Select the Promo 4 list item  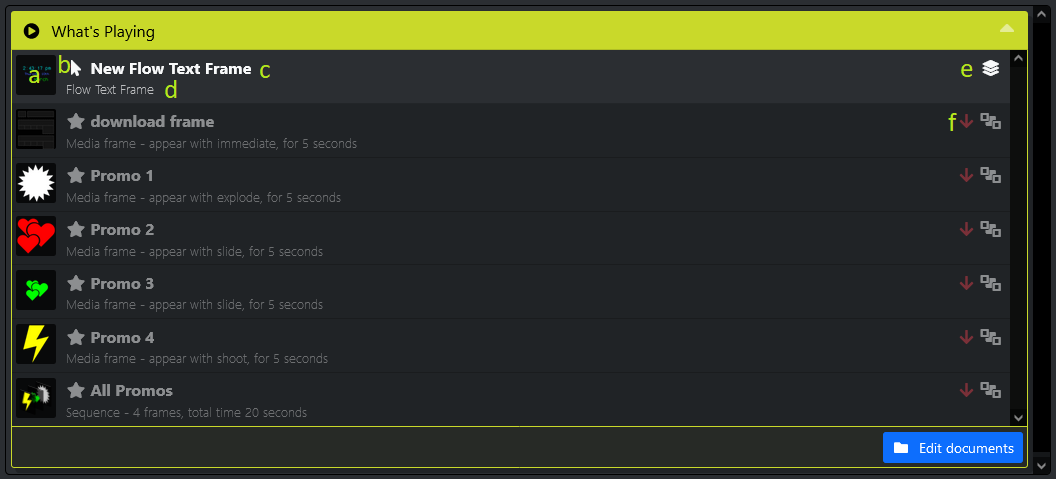point(500,346)
